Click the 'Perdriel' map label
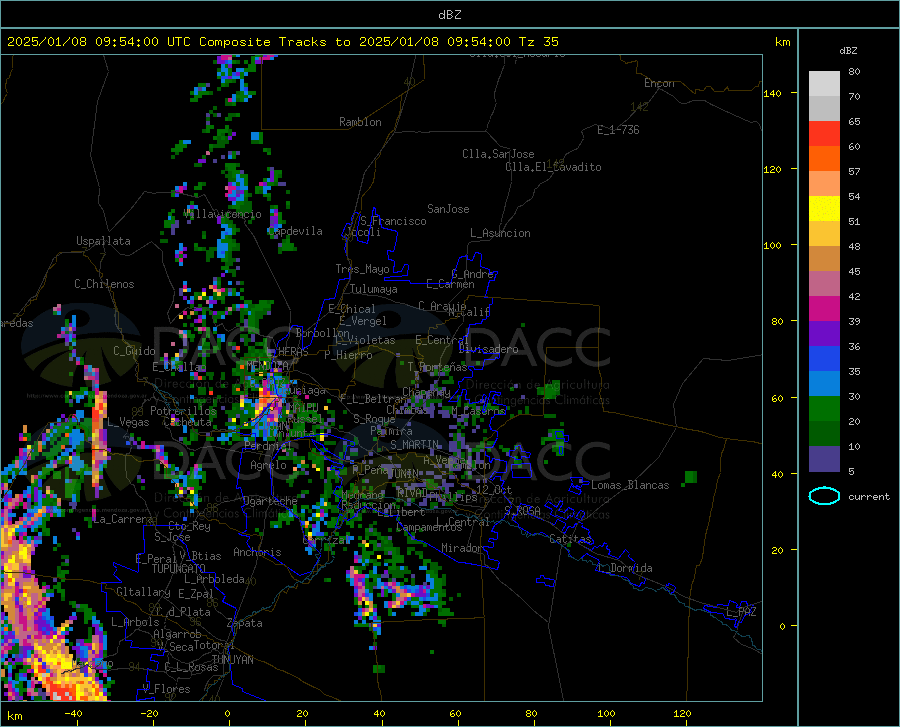900x727 pixels. tap(268, 445)
